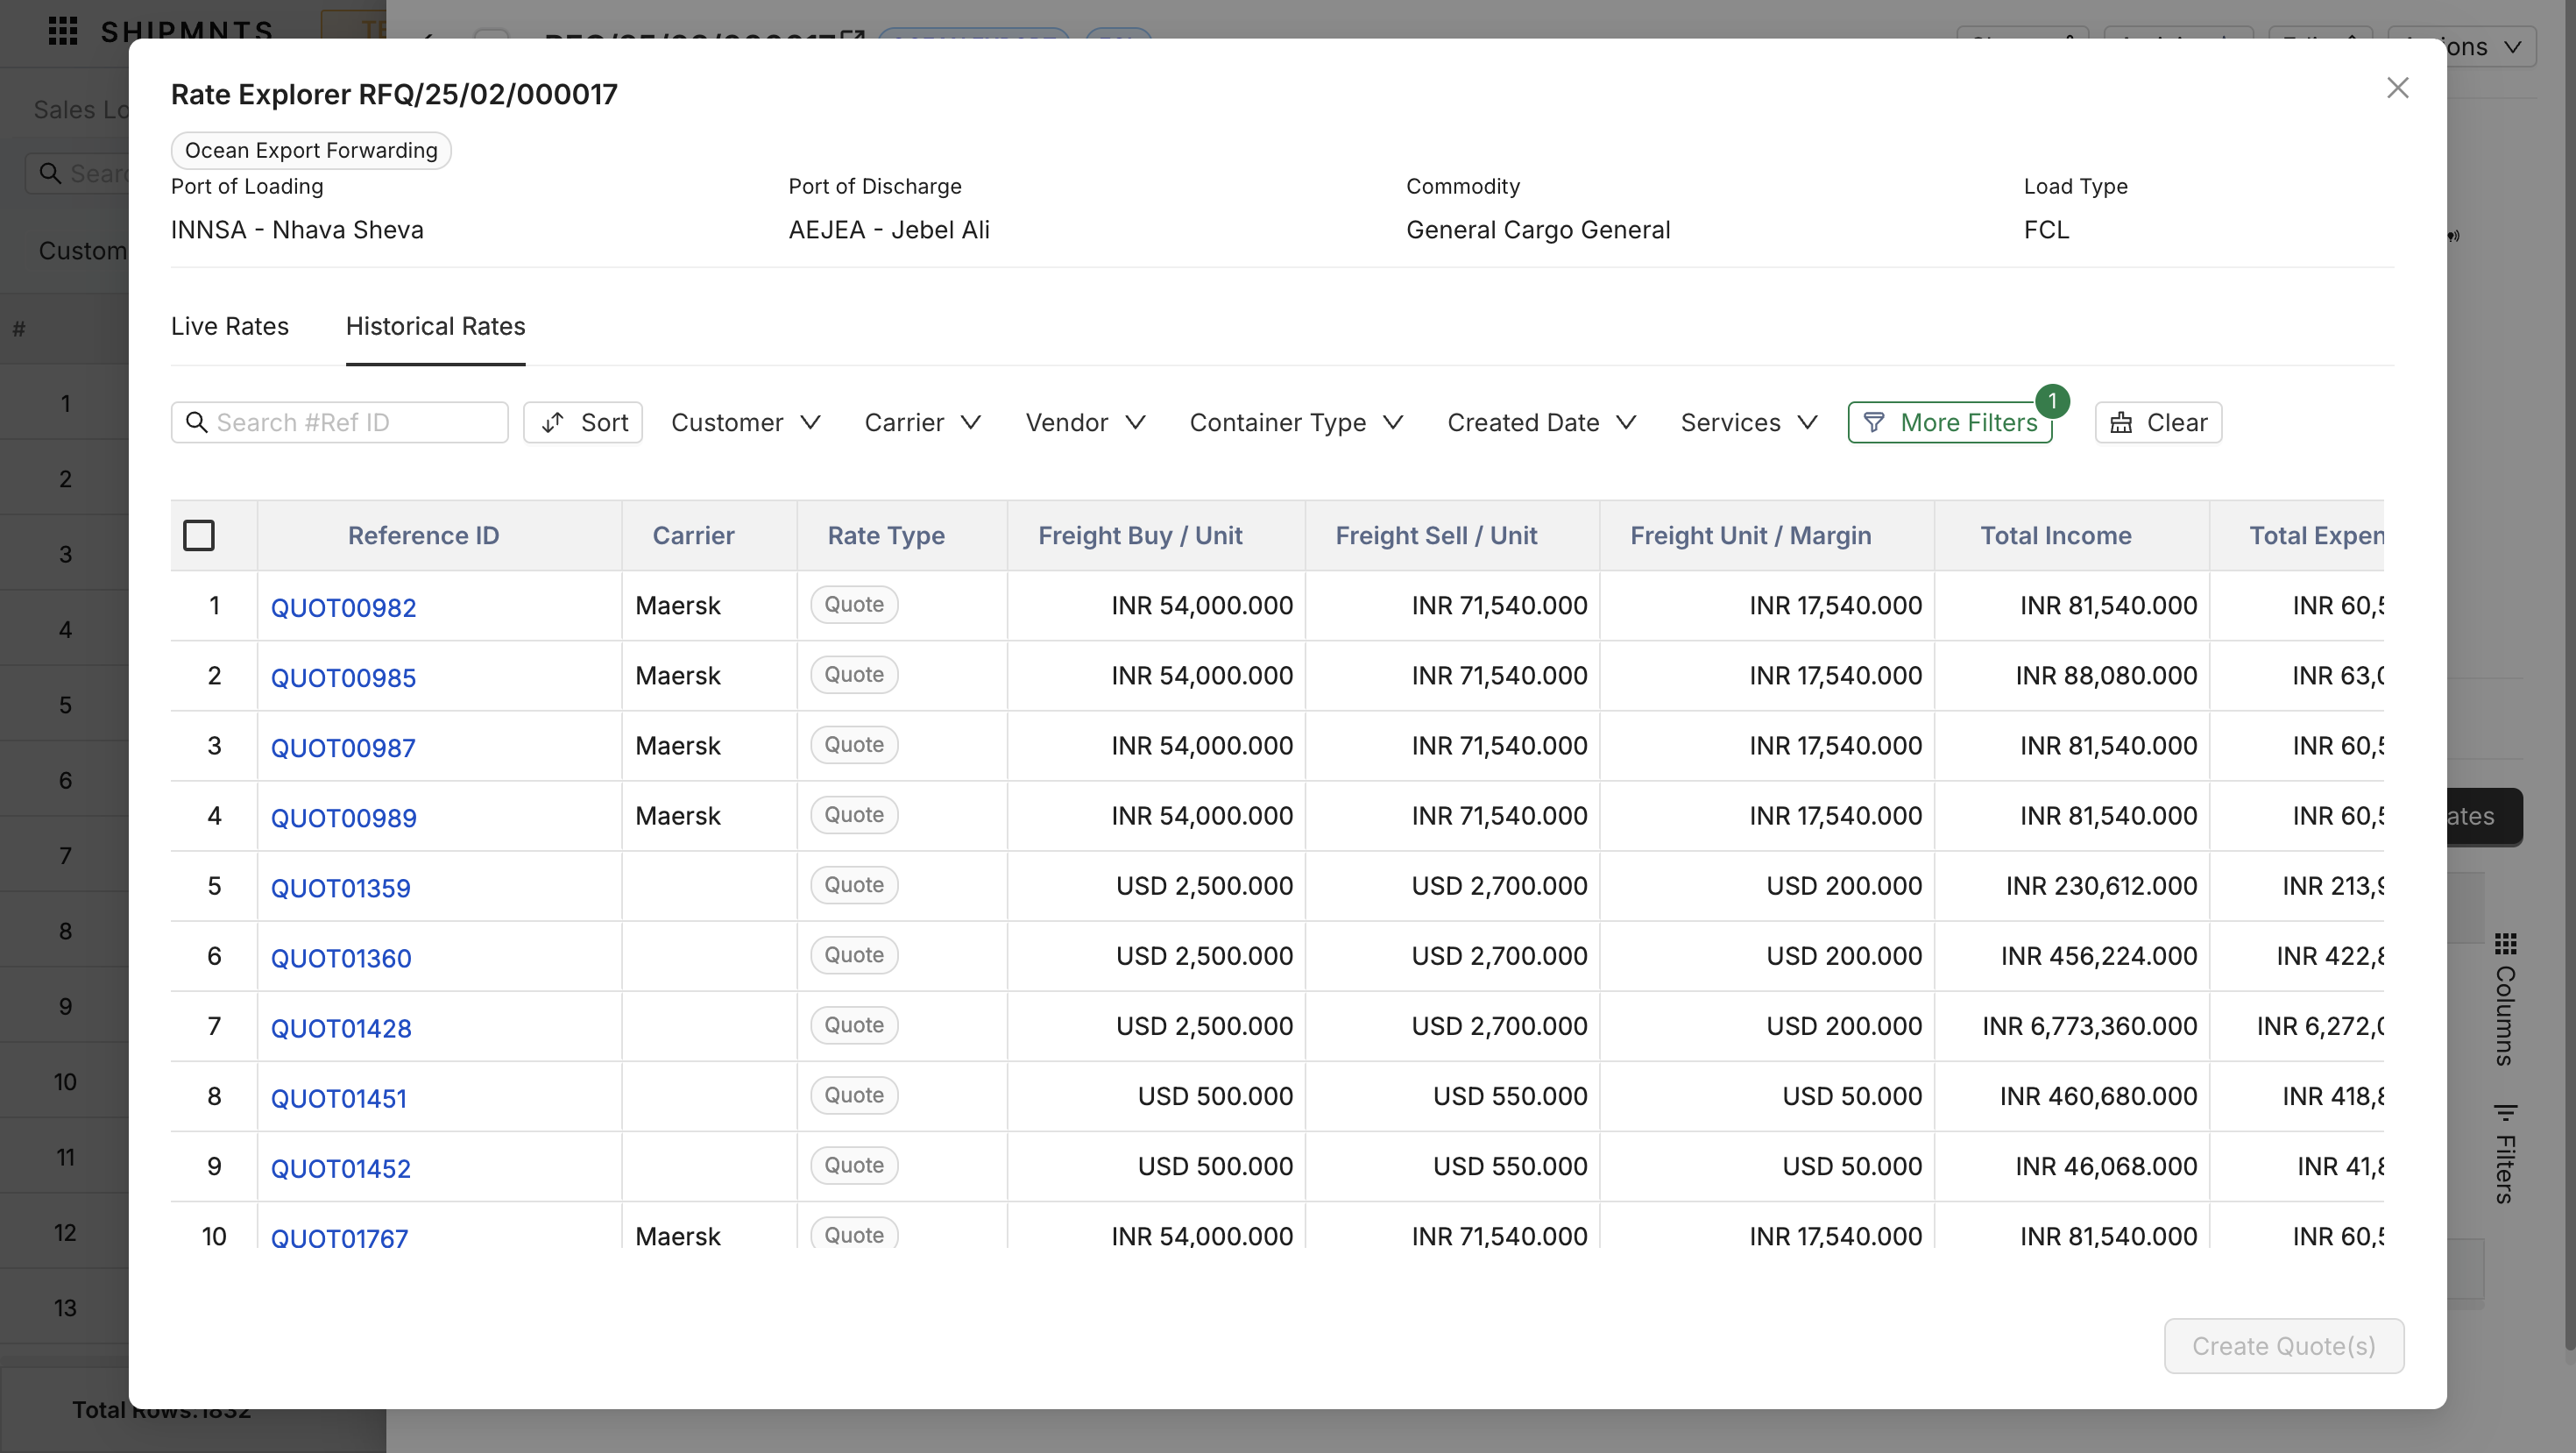Viewport: 2576px width, 1453px height.
Task: Clear all applied filters
Action: coord(2158,422)
